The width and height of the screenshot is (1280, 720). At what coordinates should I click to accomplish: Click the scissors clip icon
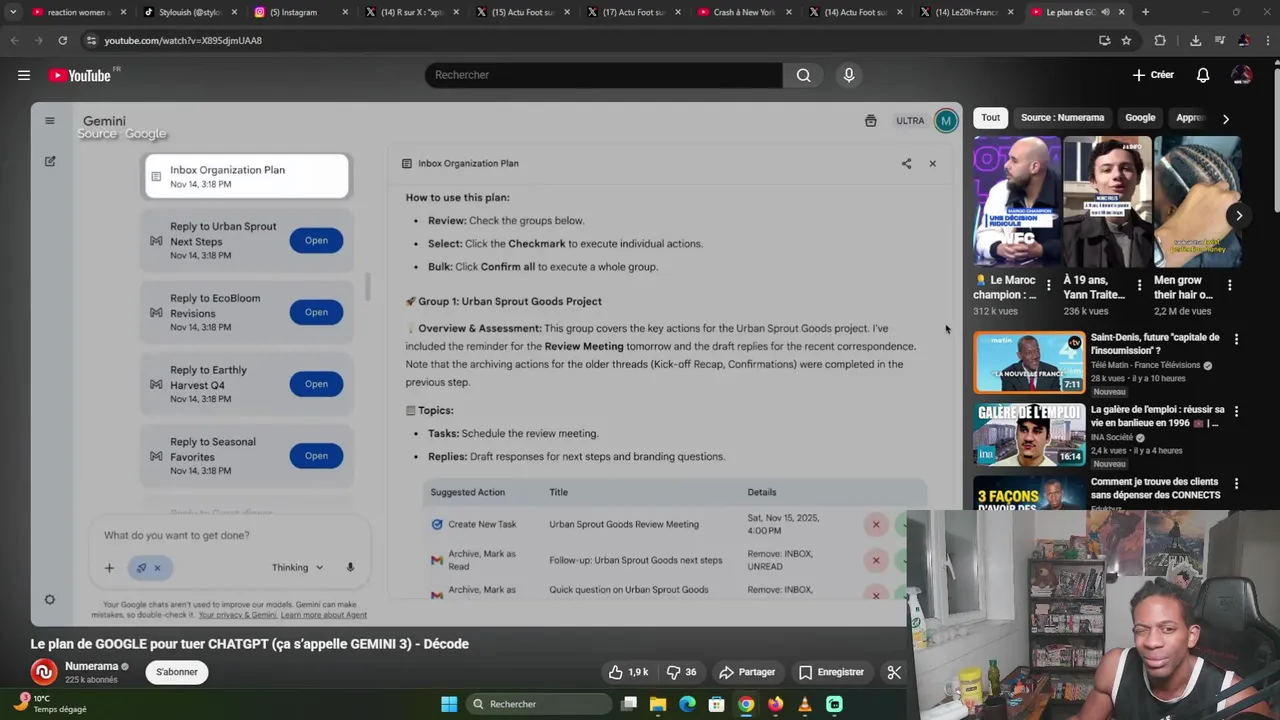(x=894, y=672)
